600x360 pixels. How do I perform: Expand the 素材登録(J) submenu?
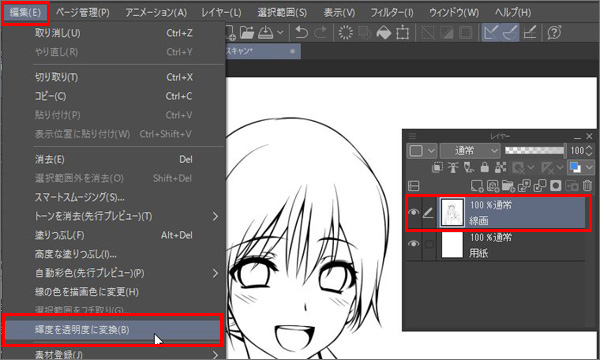113,355
